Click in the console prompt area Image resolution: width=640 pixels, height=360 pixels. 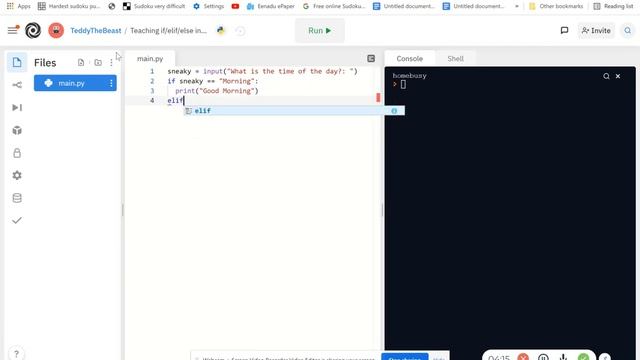403,84
